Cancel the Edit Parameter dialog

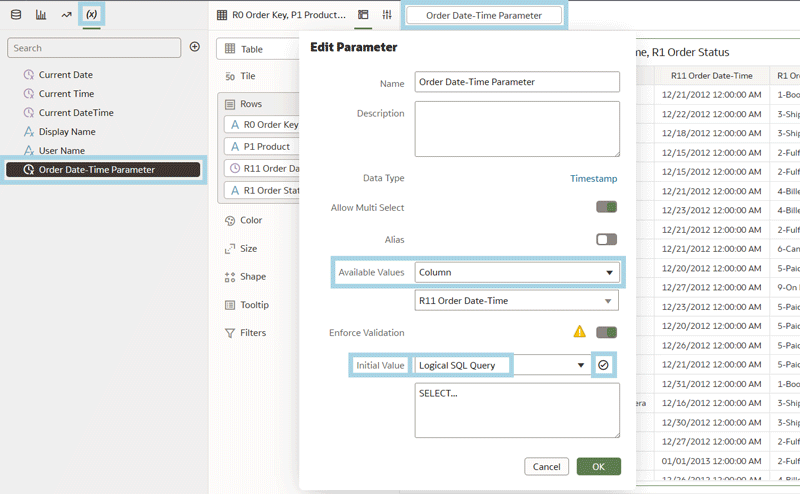546,466
